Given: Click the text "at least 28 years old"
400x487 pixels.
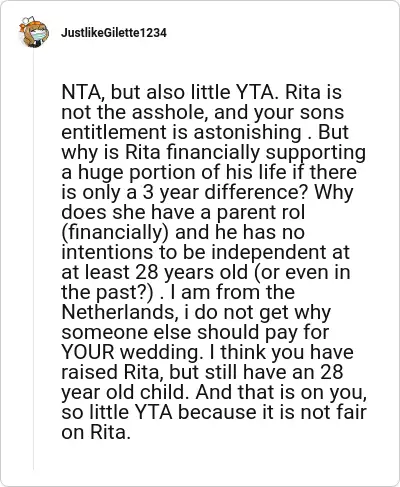Looking at the screenshot, I should 154,272.
